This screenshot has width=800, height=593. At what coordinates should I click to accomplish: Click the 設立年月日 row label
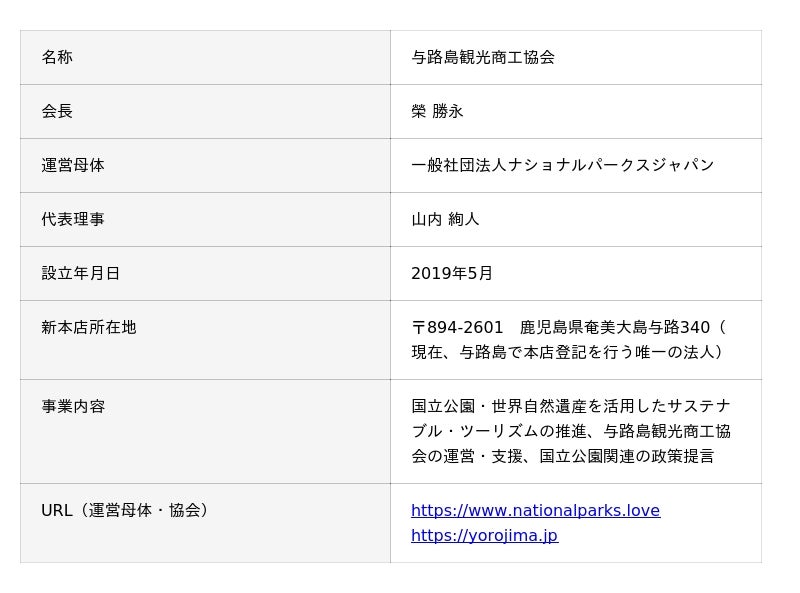tap(81, 274)
